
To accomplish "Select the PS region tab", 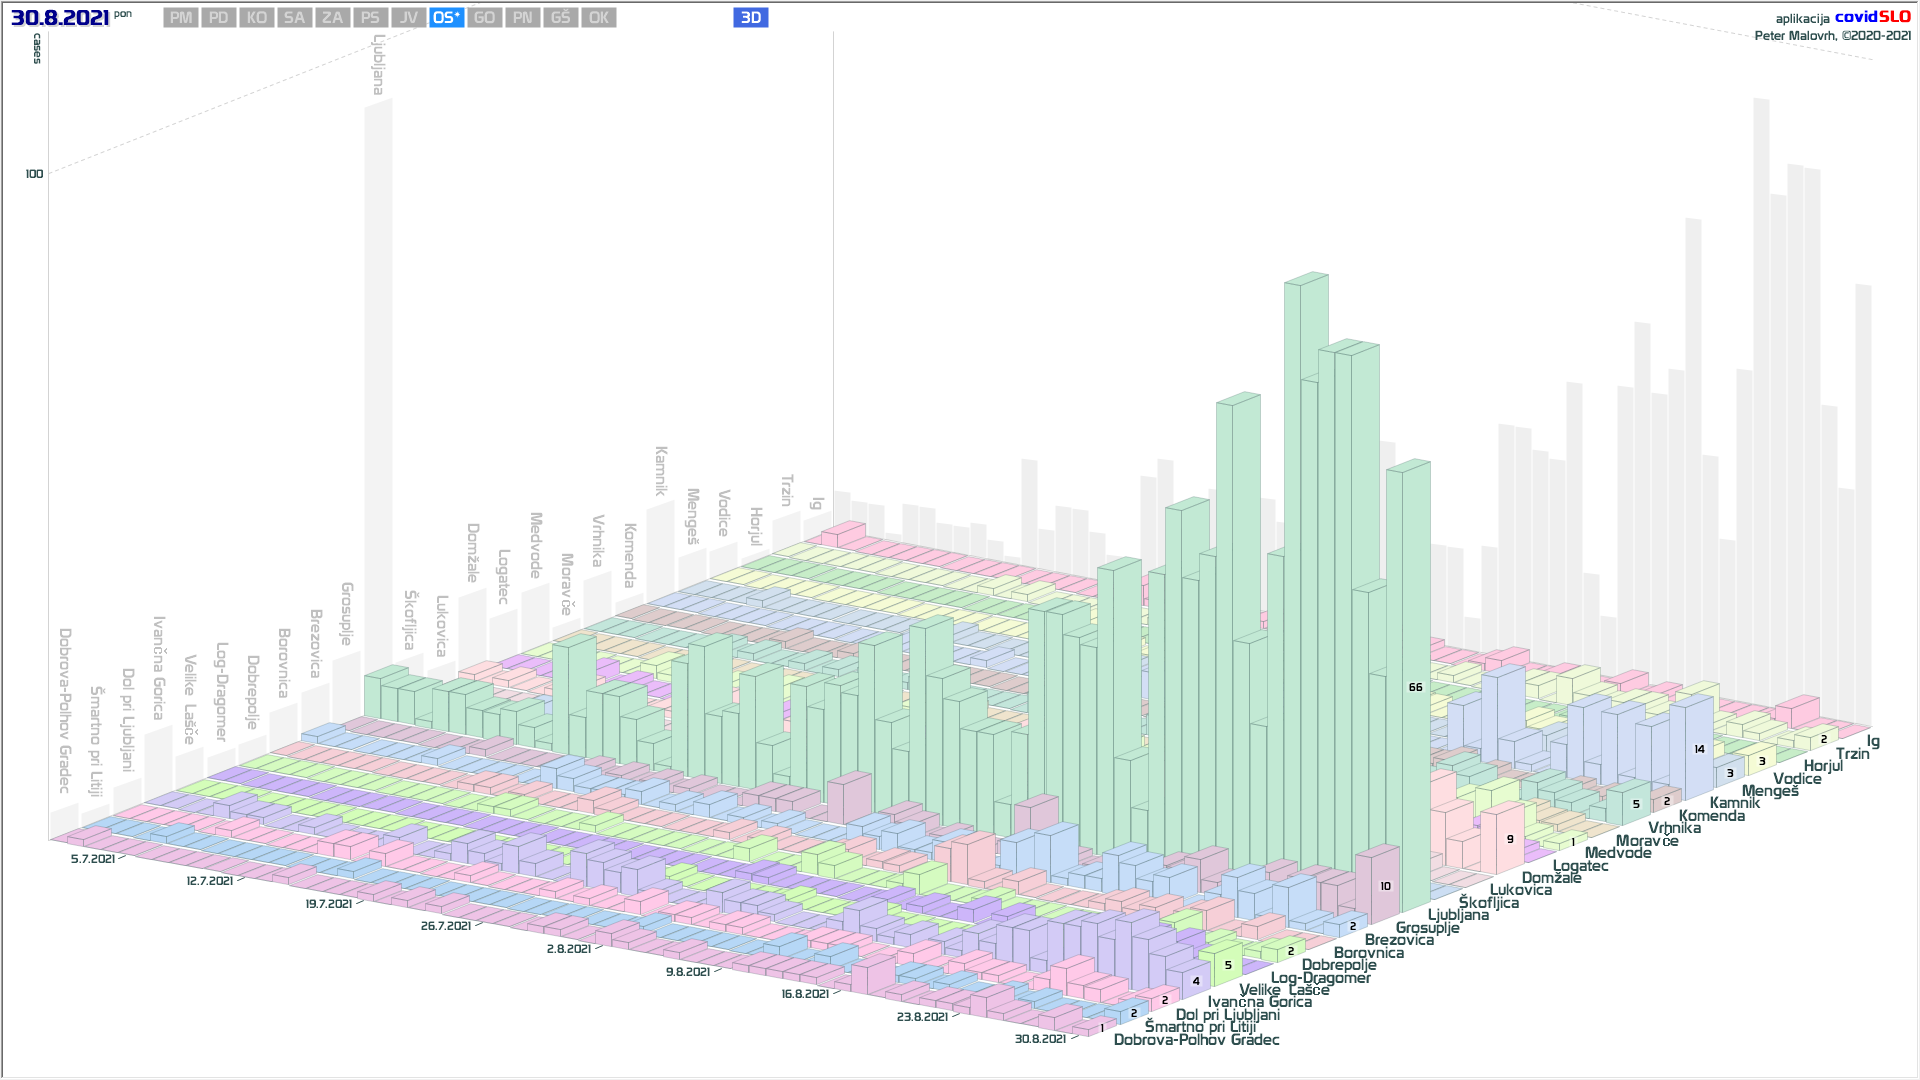I will pos(370,18).
